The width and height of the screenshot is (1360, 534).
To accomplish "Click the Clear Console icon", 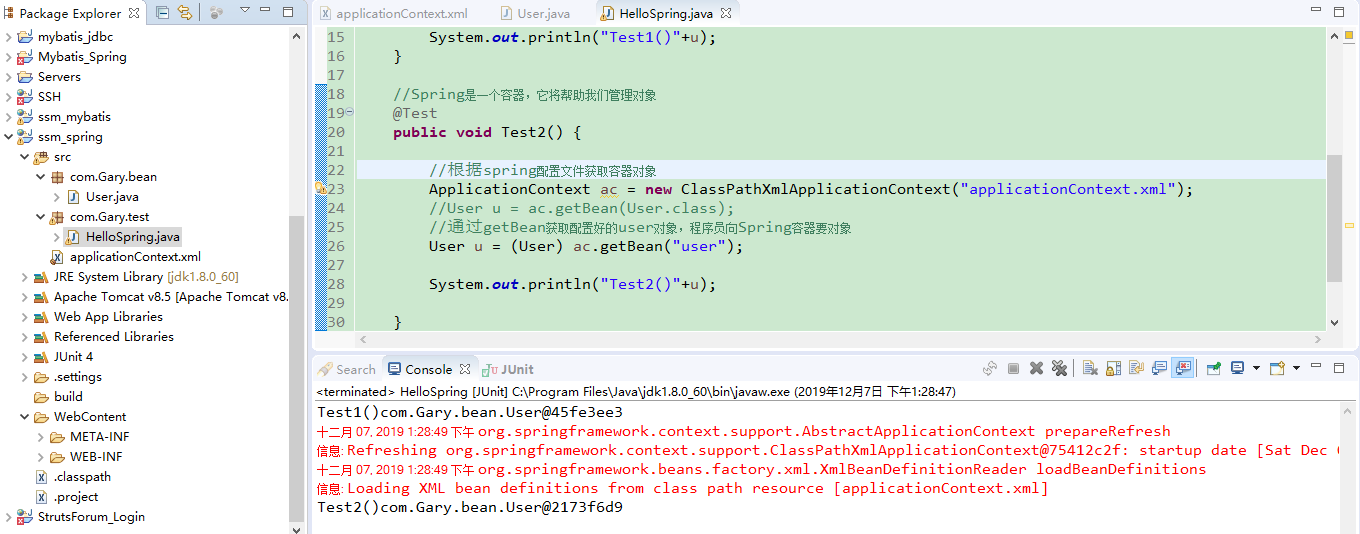I will click(x=1090, y=369).
